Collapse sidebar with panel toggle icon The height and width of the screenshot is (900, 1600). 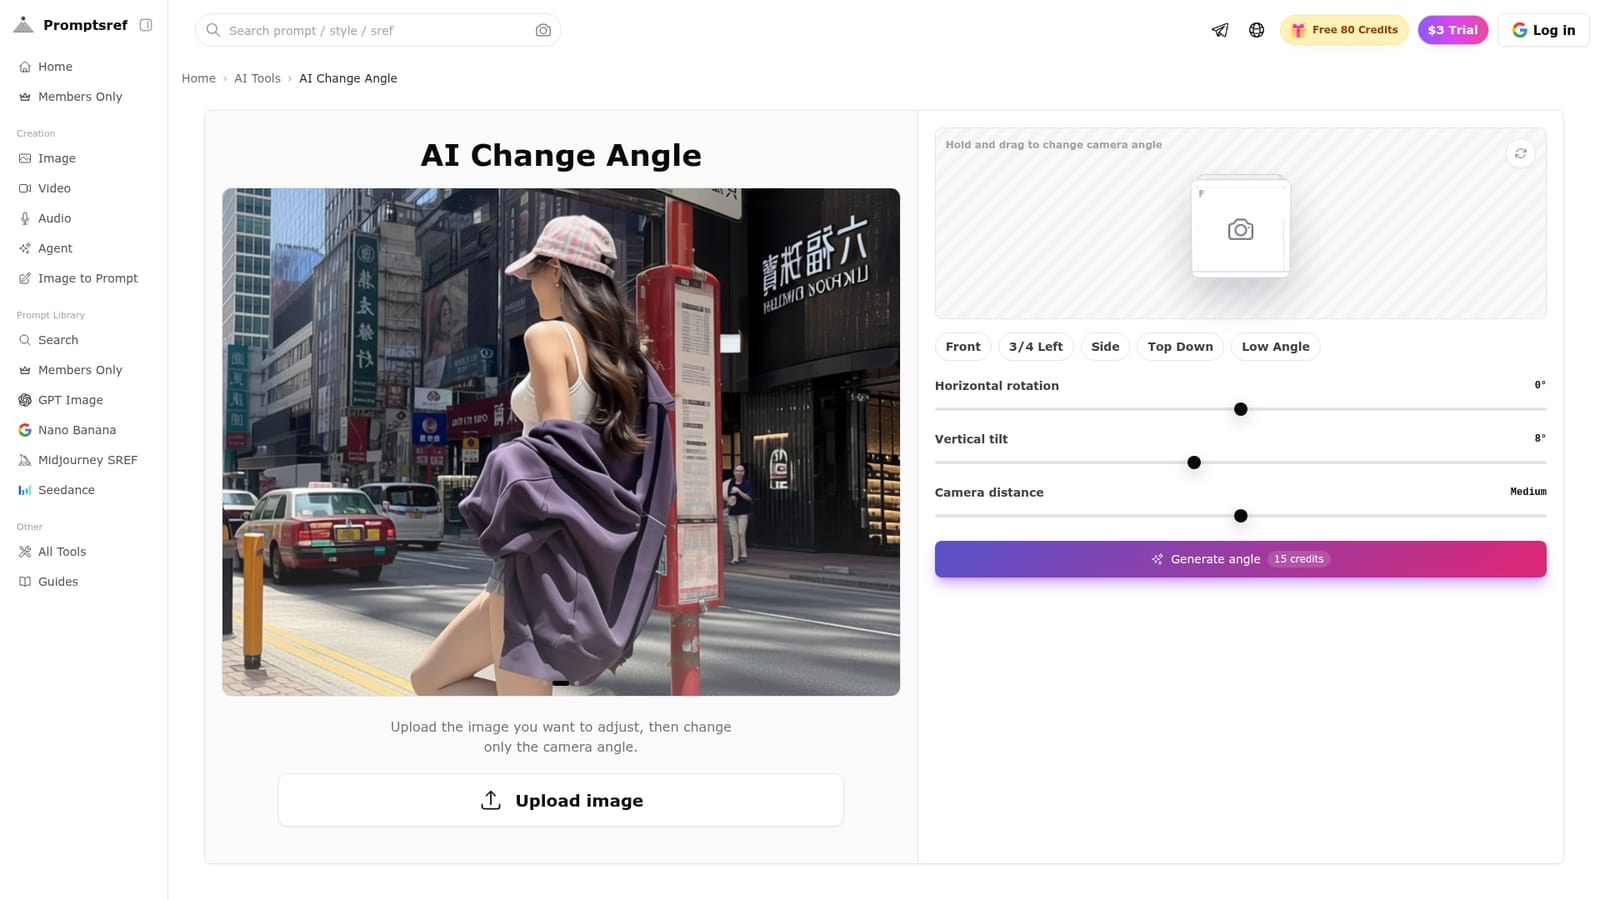[146, 25]
